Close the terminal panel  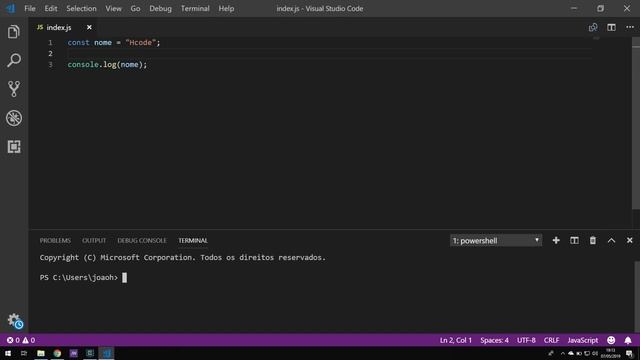[x=629, y=240]
